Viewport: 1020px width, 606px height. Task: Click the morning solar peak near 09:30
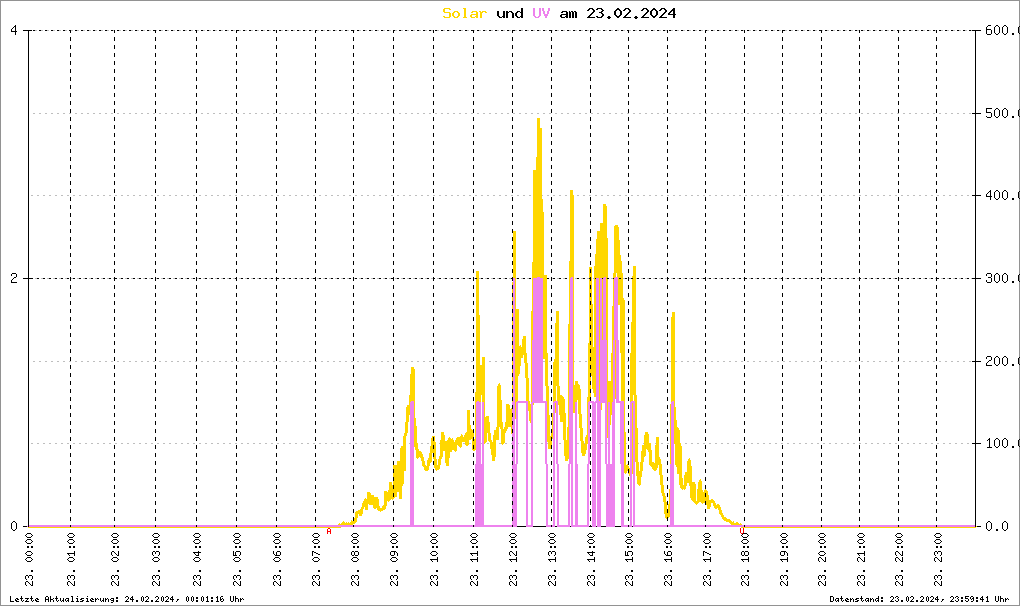click(412, 370)
